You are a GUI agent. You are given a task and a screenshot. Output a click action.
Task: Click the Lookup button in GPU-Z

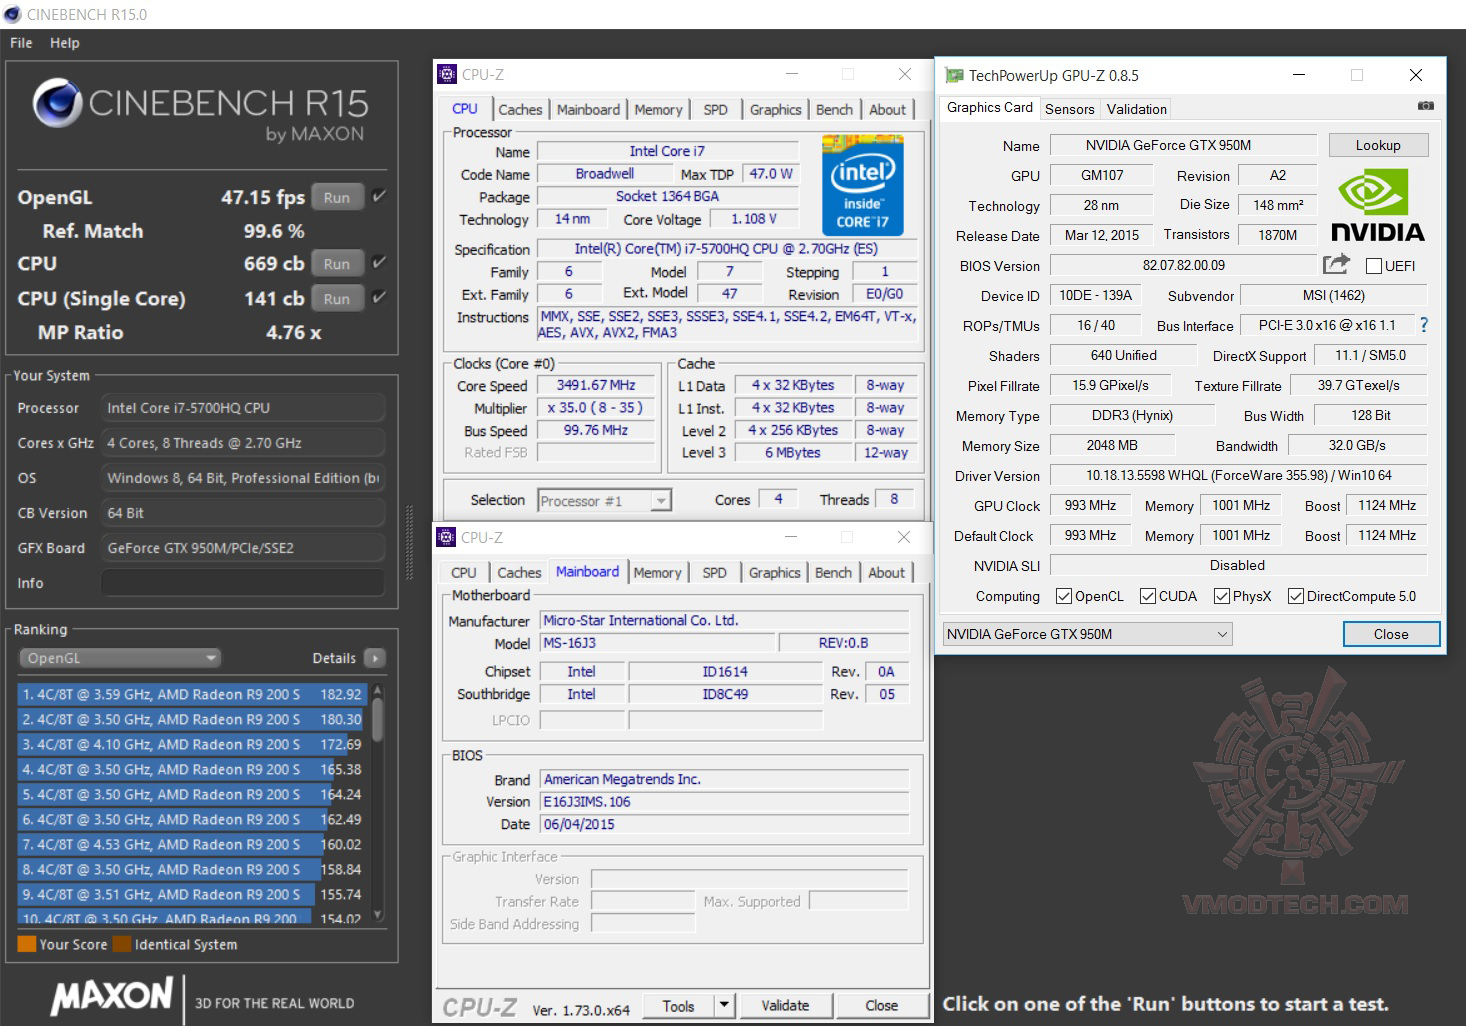click(1378, 145)
